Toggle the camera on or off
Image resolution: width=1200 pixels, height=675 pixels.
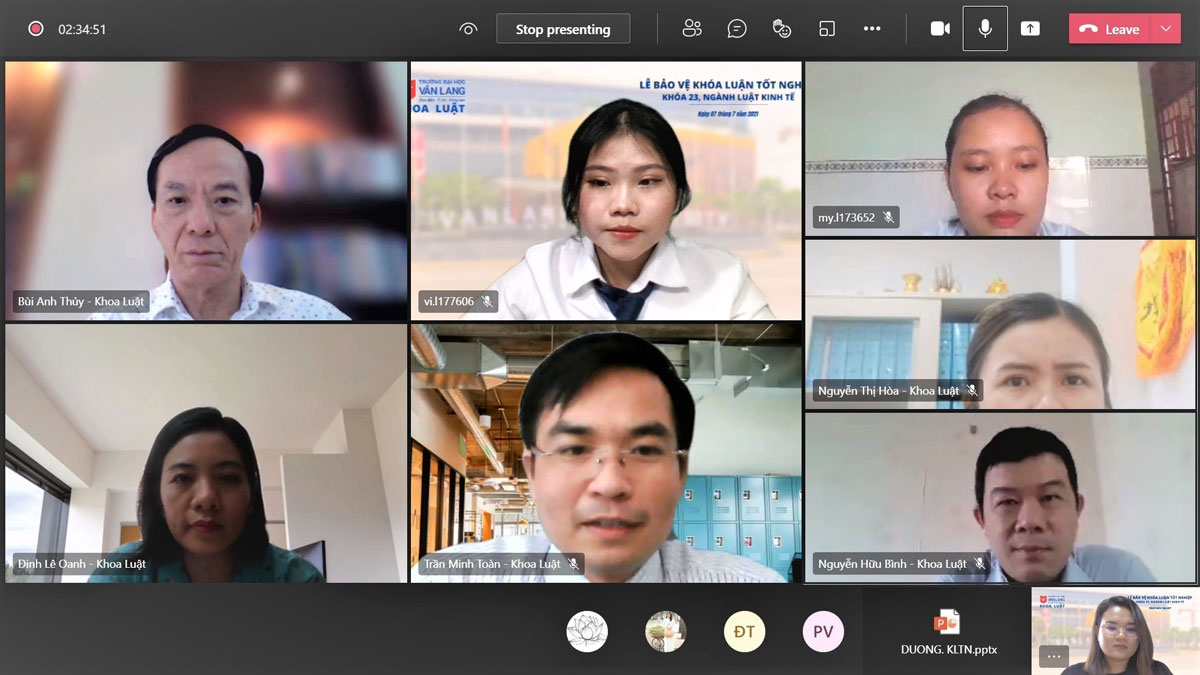tap(940, 29)
